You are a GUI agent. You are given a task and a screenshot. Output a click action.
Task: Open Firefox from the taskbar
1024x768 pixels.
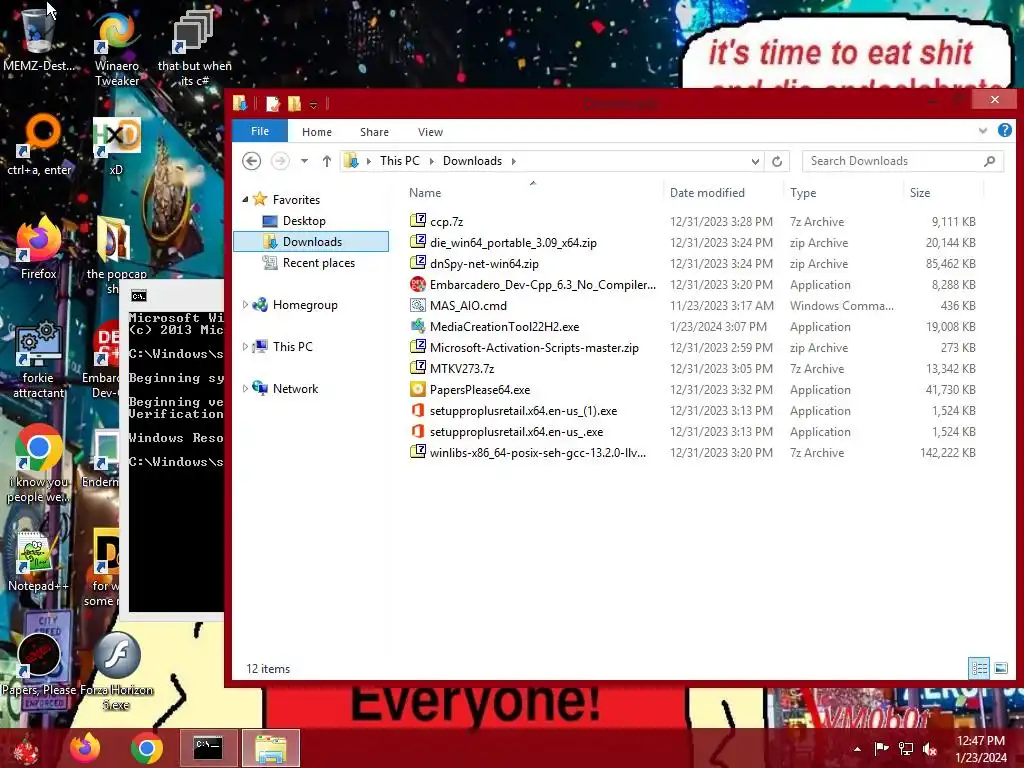click(x=85, y=748)
